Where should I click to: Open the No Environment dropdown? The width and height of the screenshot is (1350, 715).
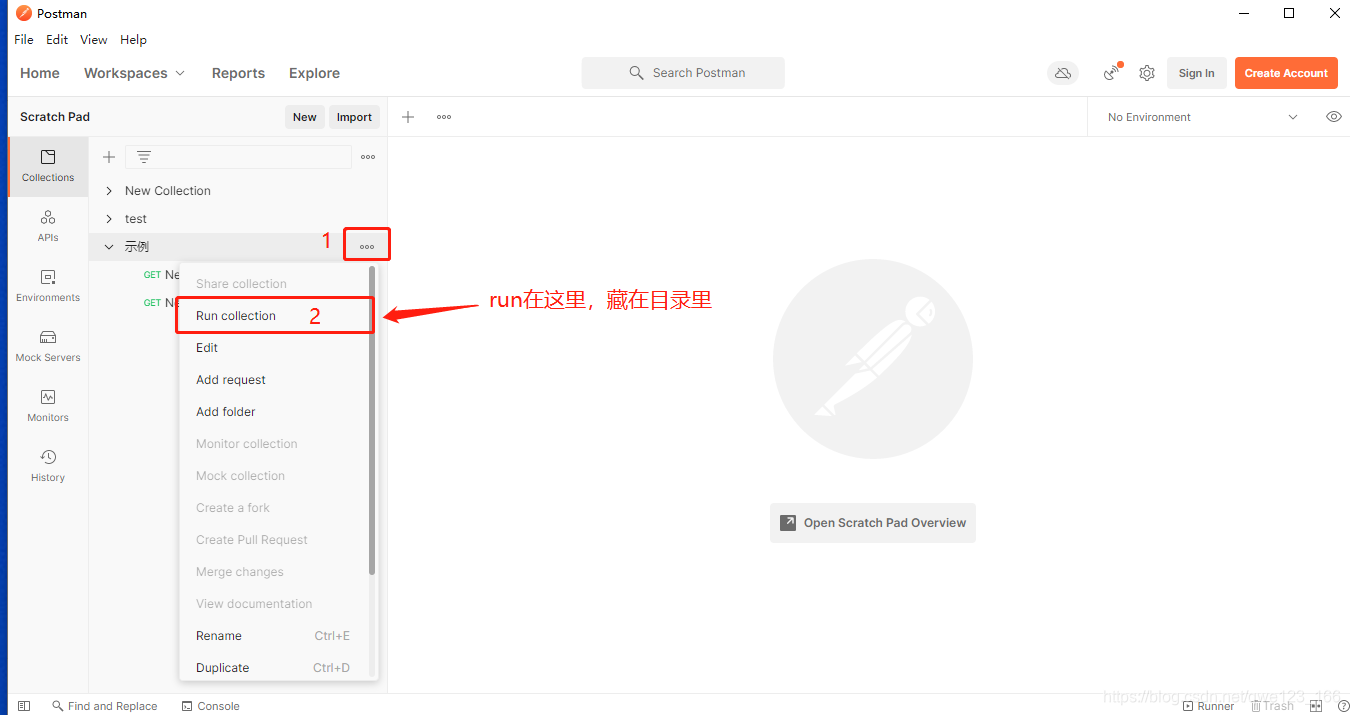coord(1202,117)
